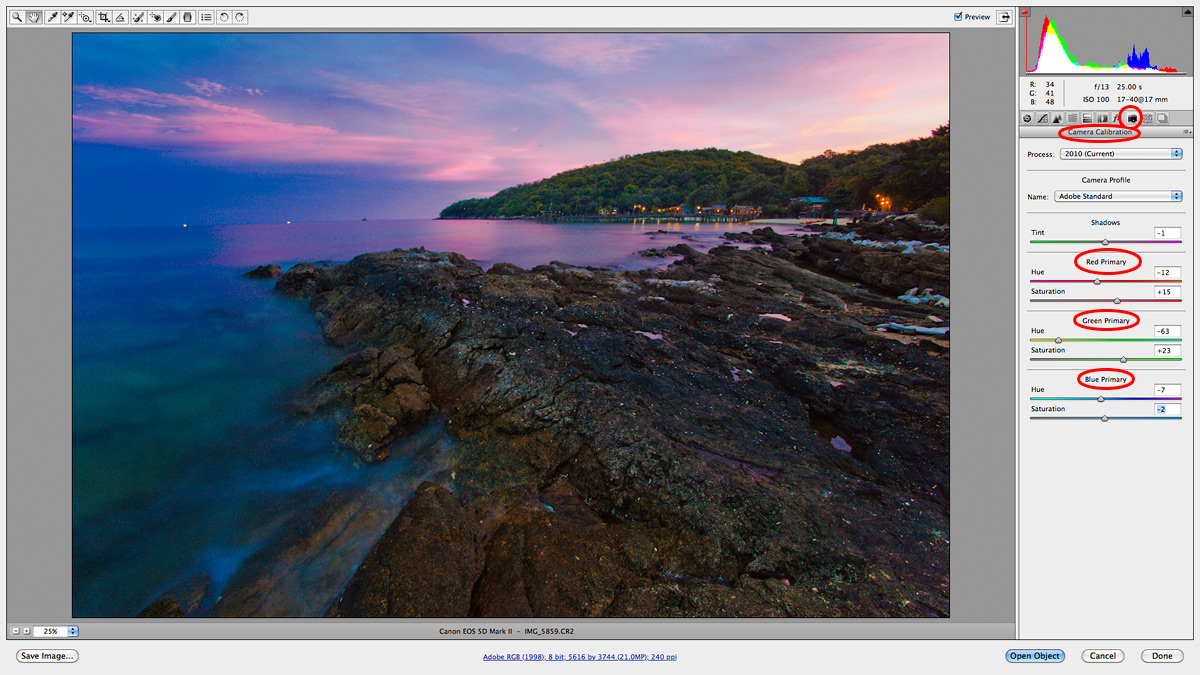
Task: Activate the Adjustment Brush tool
Action: point(171,17)
